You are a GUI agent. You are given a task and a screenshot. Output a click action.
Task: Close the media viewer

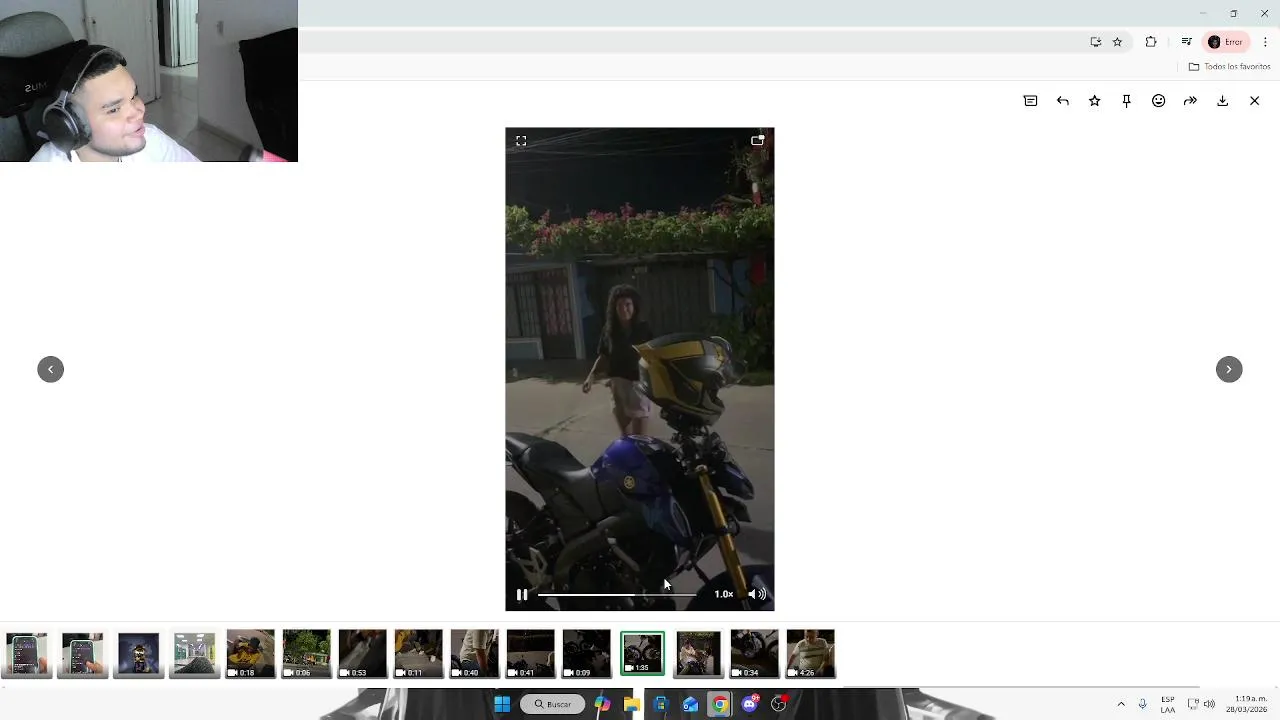1254,101
